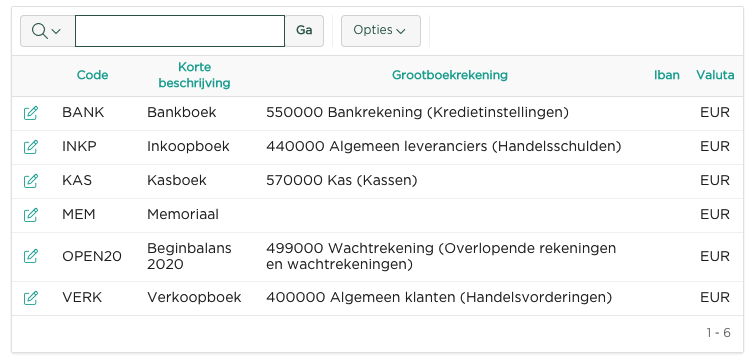This screenshot has height=362, width=753.
Task: Select the 440000 Algemeen leveranciers cell
Action: tap(444, 146)
